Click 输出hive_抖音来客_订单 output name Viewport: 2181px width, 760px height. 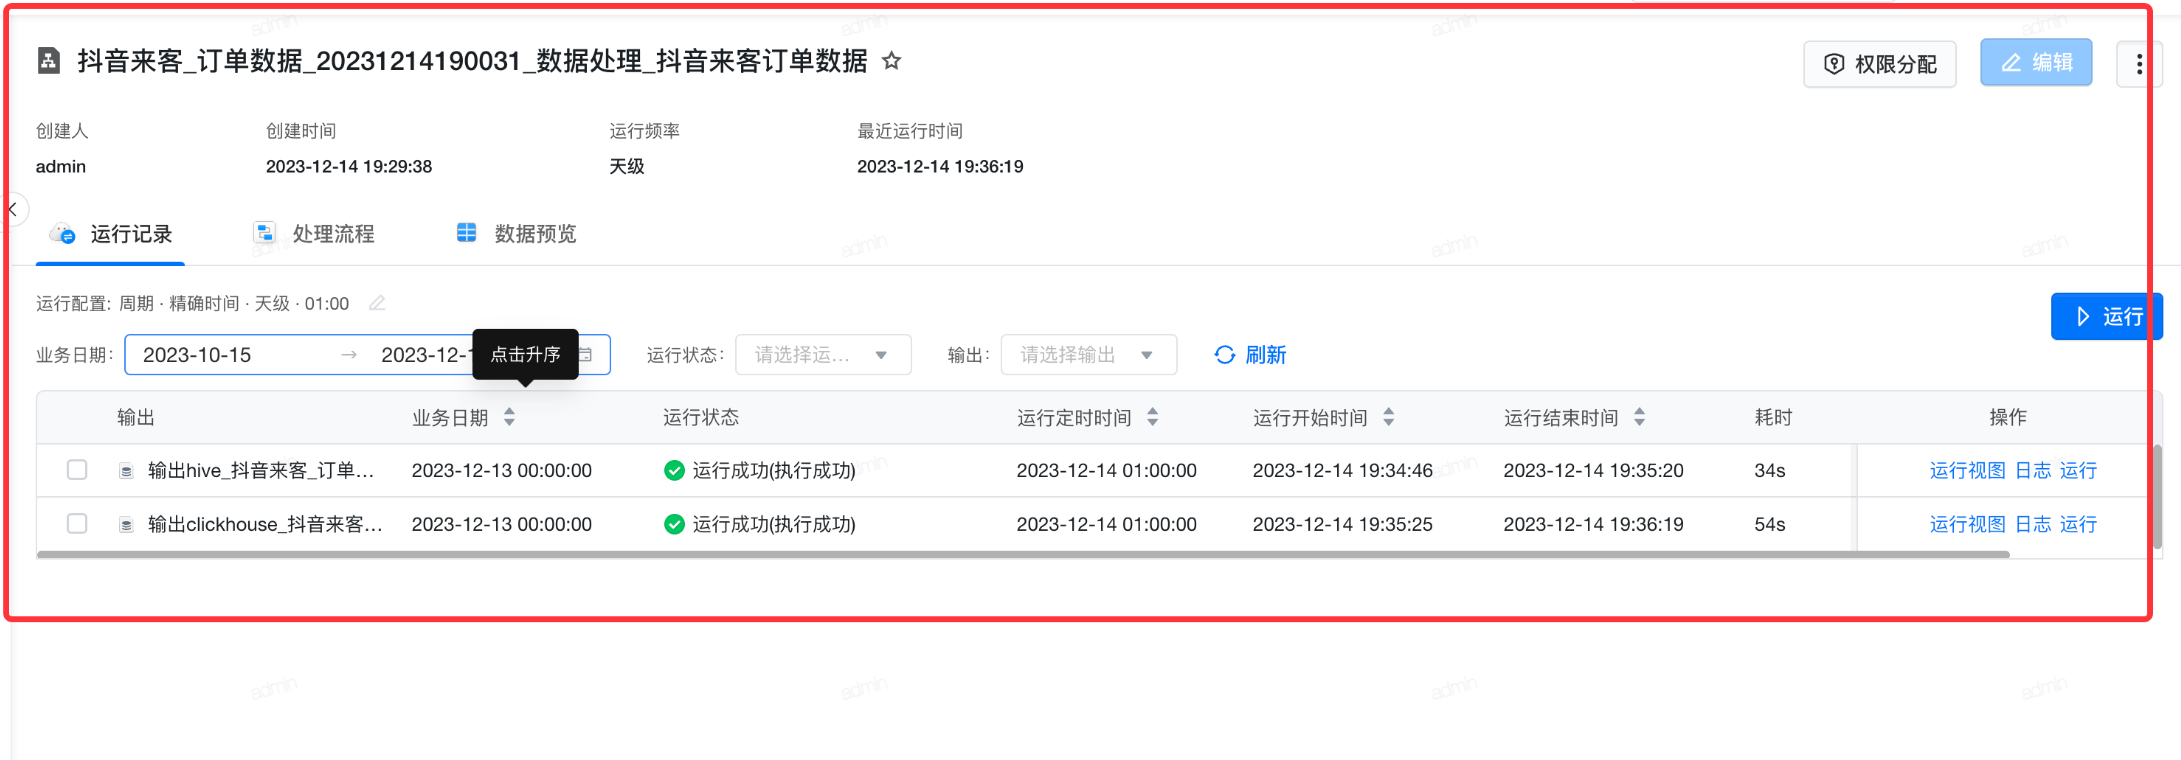click(261, 470)
